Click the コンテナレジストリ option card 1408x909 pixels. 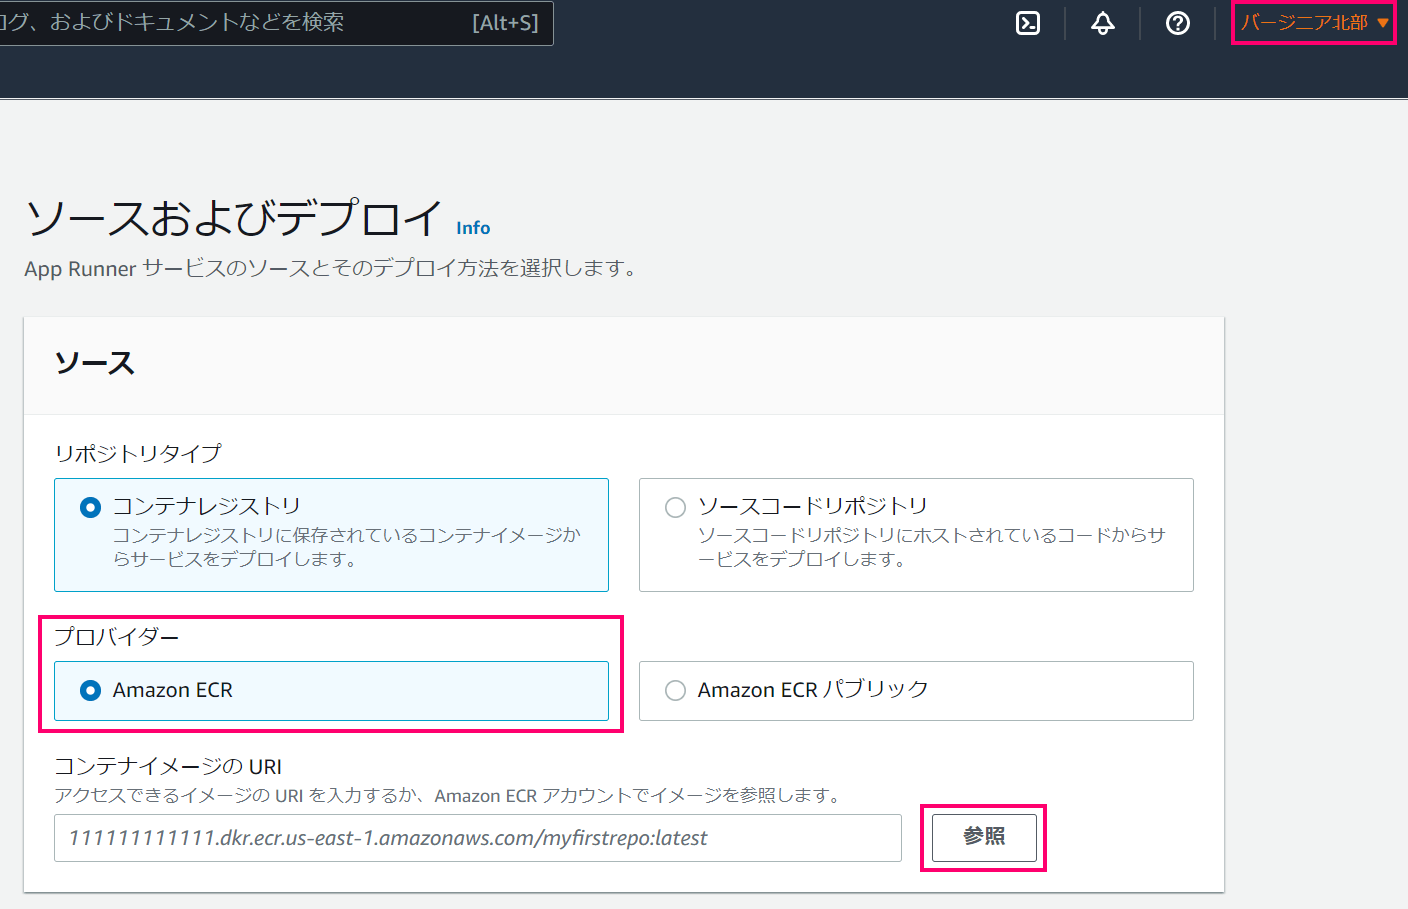point(331,534)
